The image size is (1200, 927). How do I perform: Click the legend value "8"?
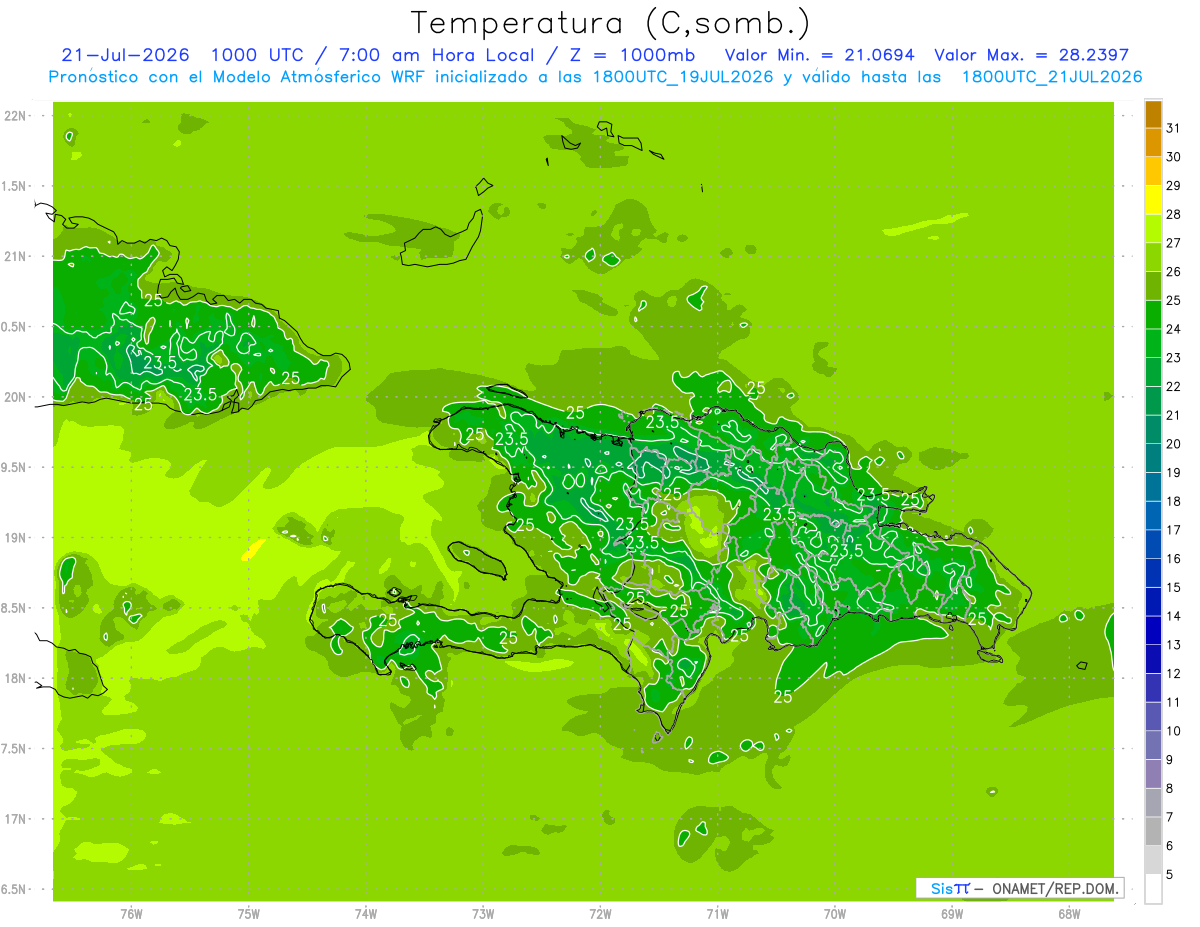point(1170,789)
